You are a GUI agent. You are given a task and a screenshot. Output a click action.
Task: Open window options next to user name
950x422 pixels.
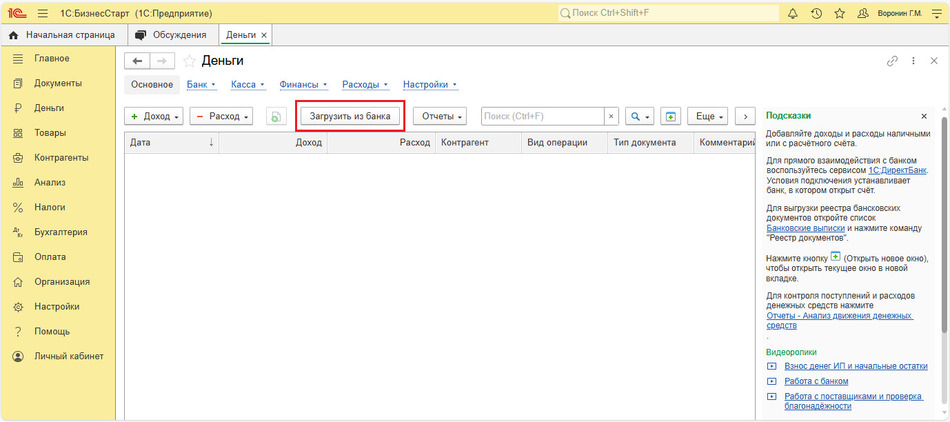pyautogui.click(x=937, y=13)
